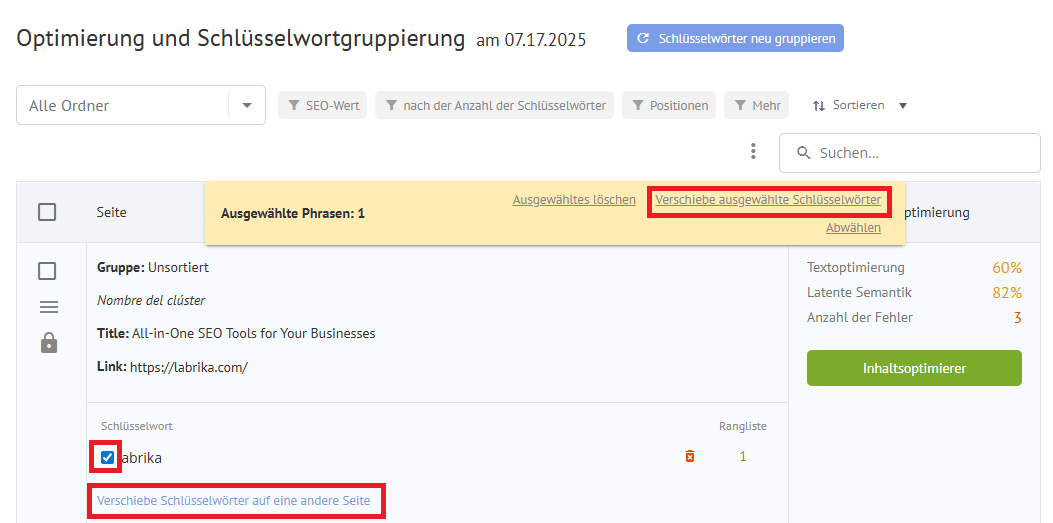1053x523 pixels.
Task: Open the Inhaltsoptimierer
Action: (914, 368)
